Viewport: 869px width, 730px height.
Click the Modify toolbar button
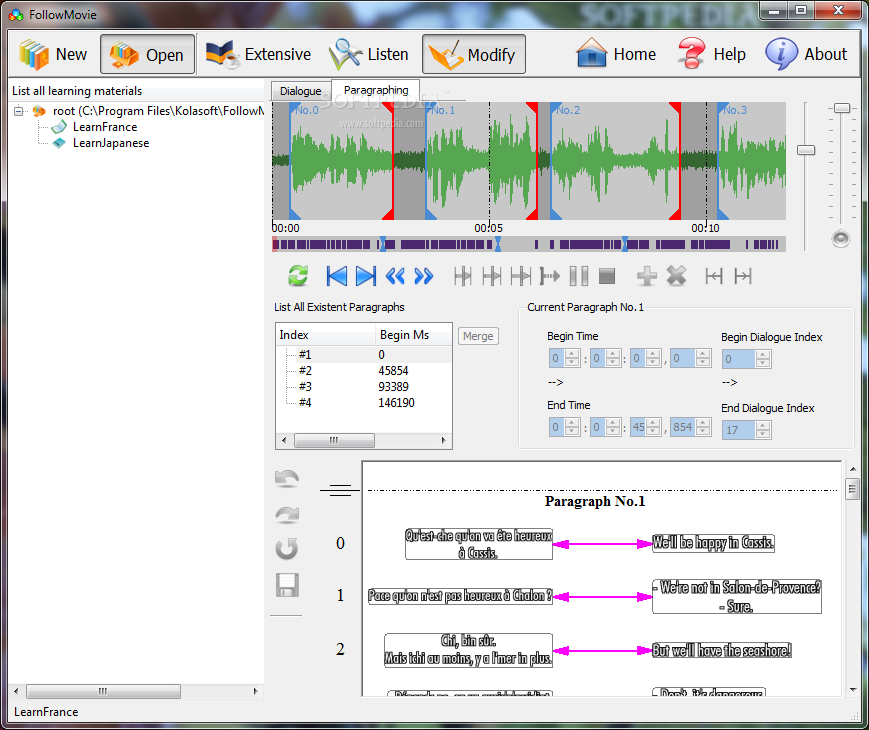click(x=474, y=54)
